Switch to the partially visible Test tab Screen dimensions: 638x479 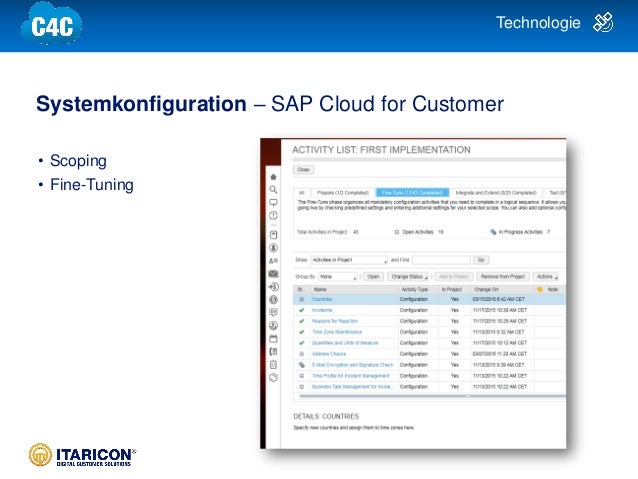point(555,193)
